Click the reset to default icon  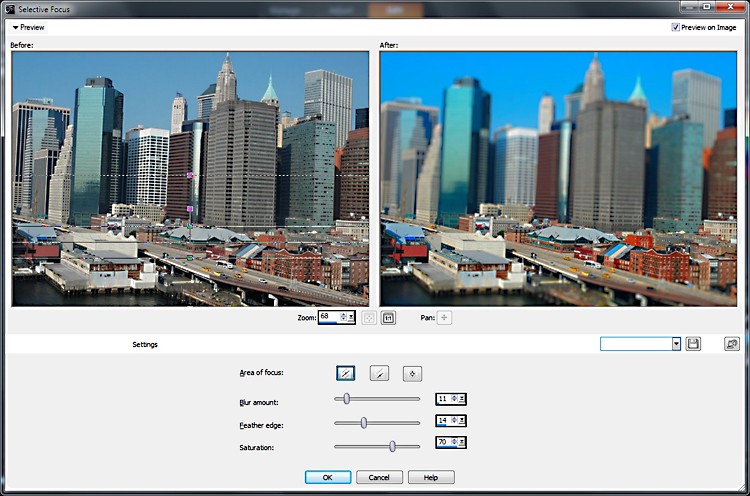pyautogui.click(x=732, y=344)
